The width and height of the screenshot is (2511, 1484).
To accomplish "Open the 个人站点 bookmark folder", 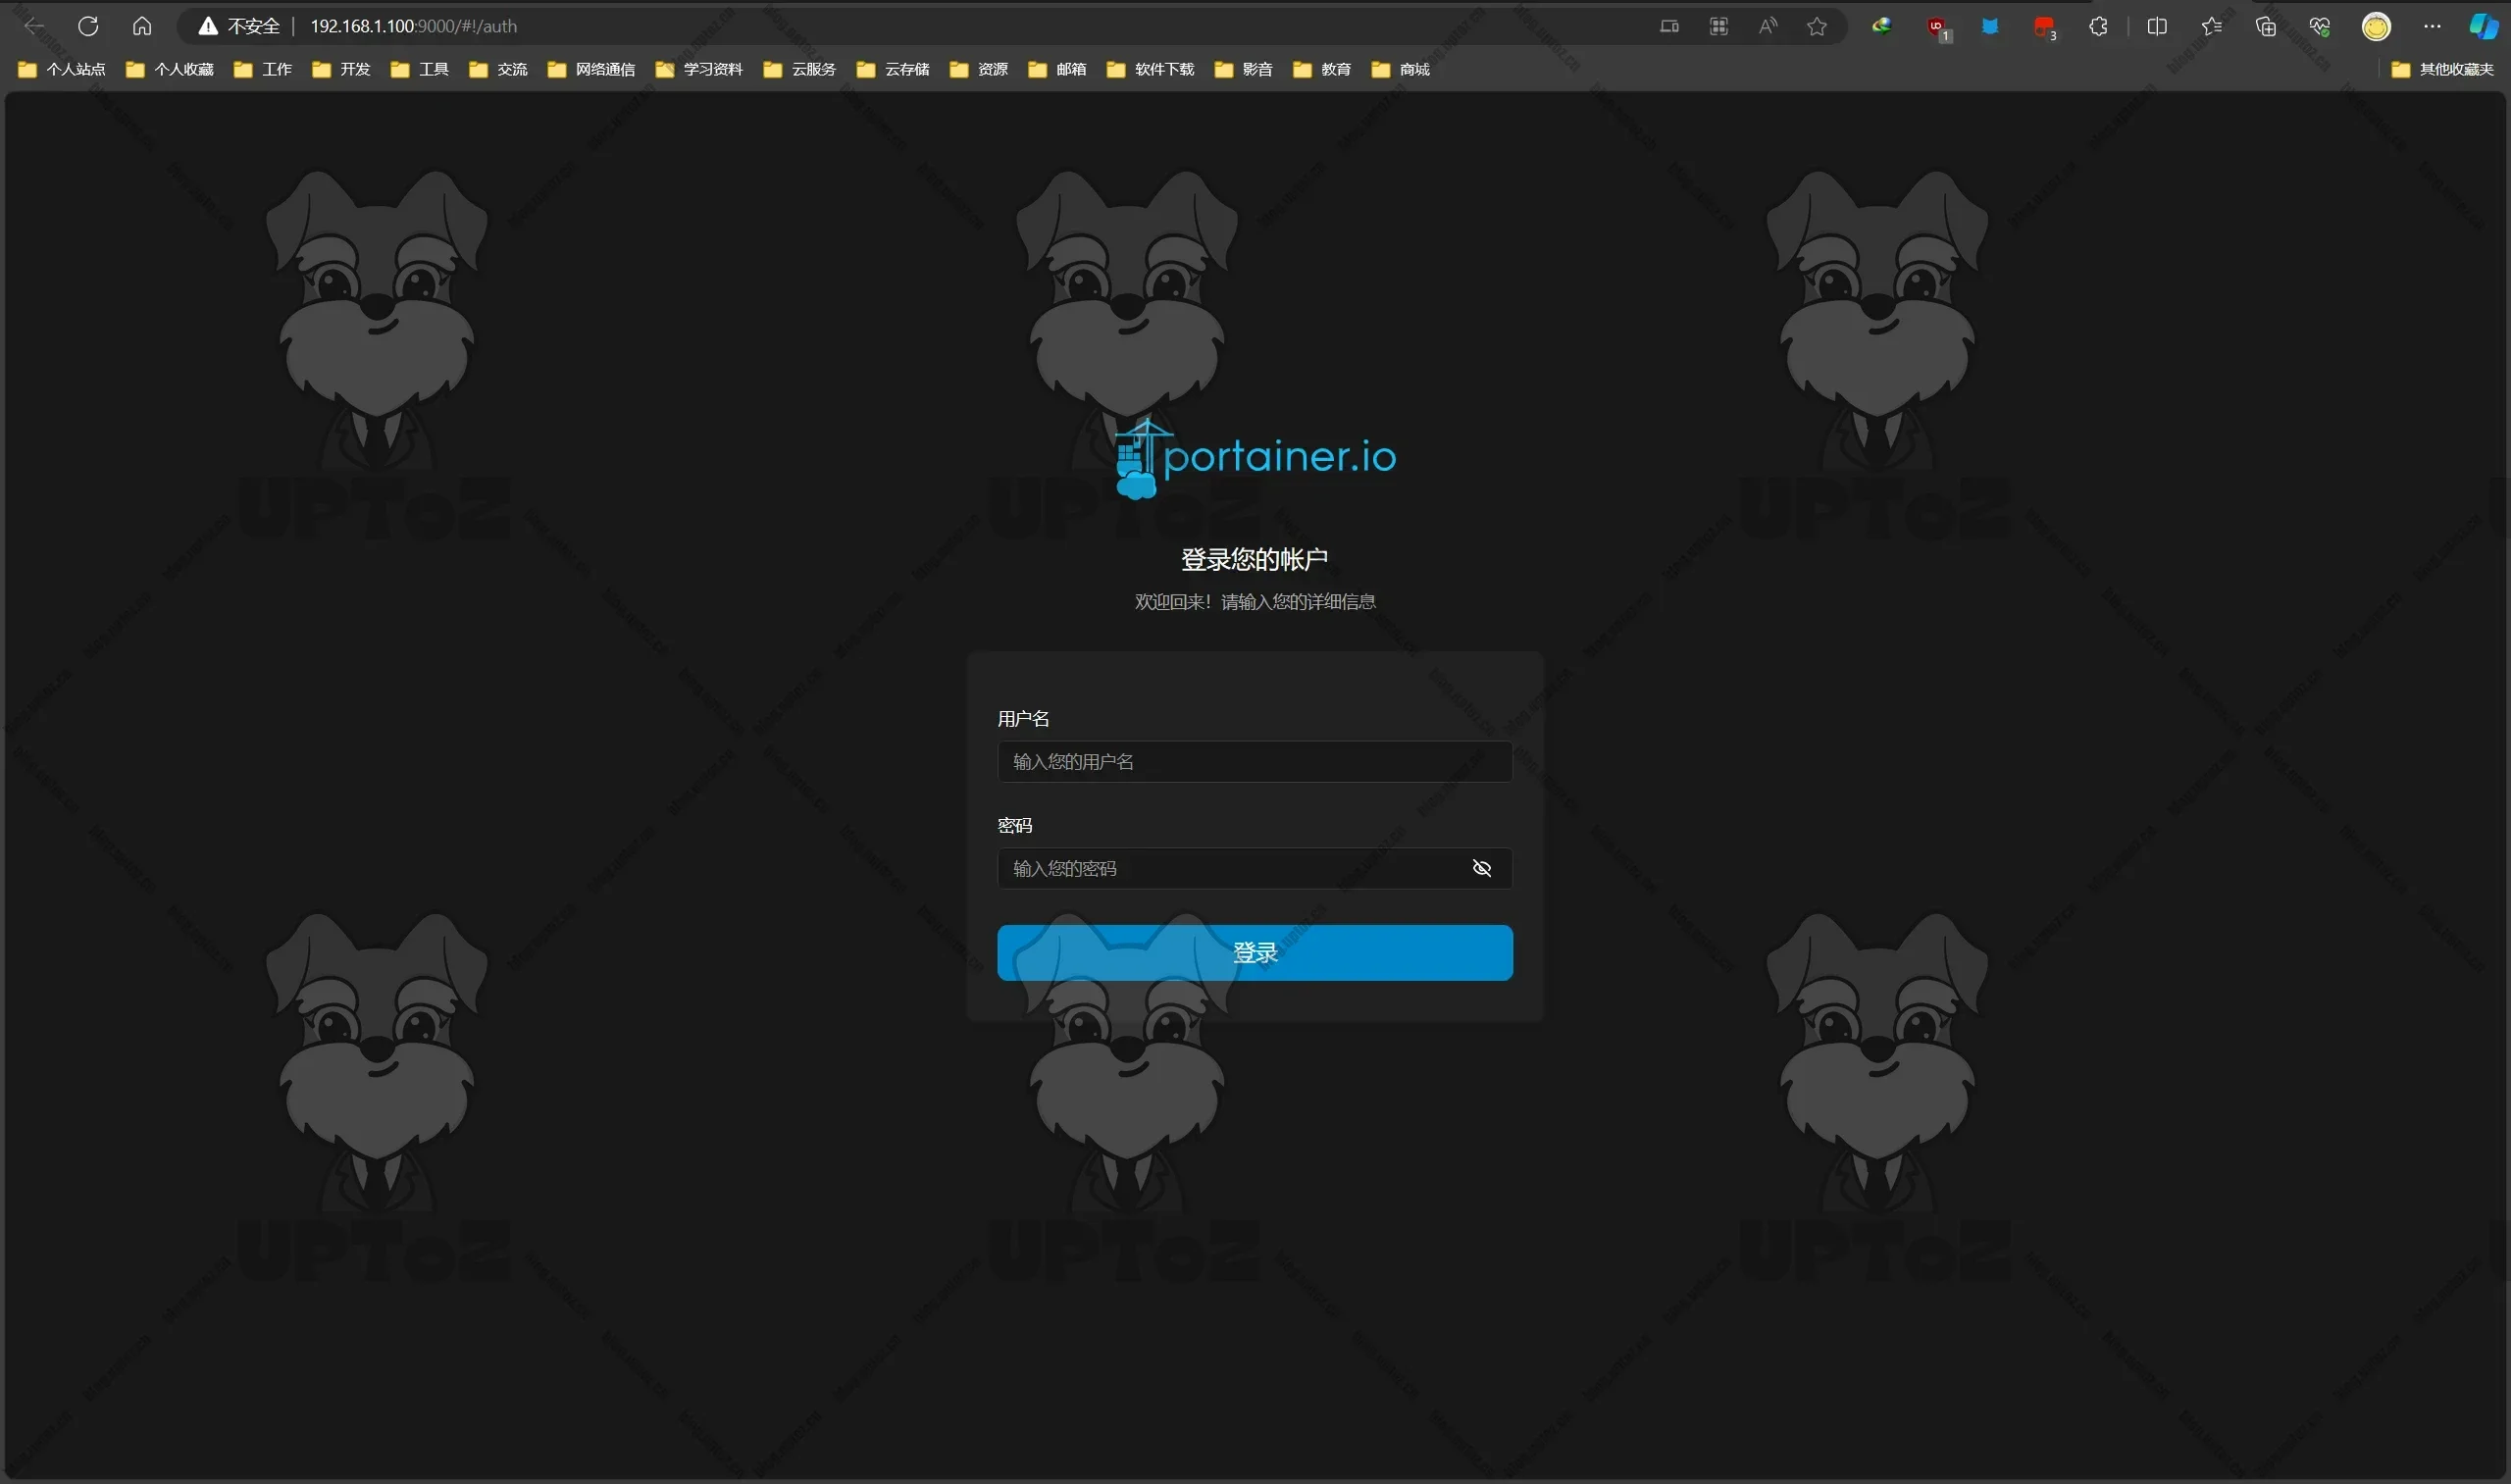I will point(62,69).
